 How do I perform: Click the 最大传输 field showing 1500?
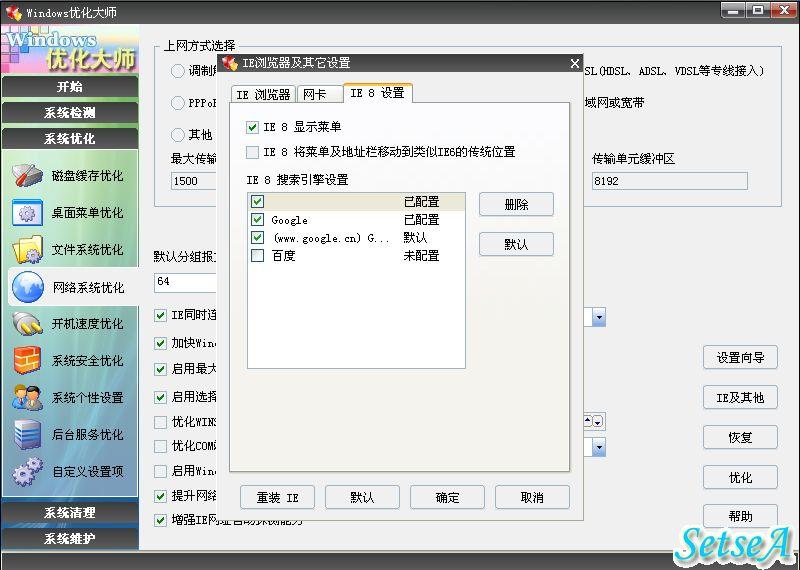[x=194, y=181]
